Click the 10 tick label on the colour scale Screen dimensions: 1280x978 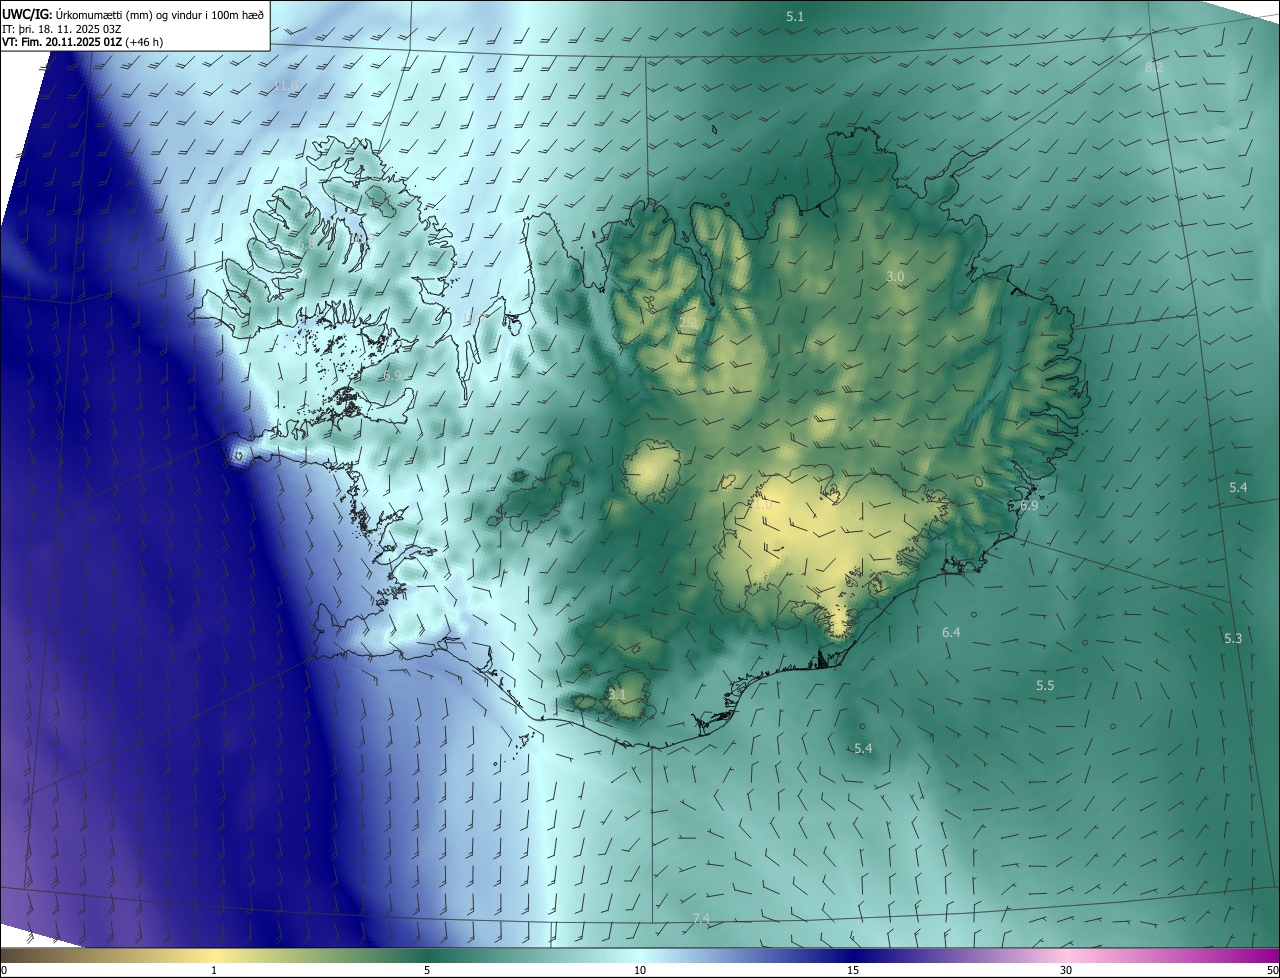[640, 970]
